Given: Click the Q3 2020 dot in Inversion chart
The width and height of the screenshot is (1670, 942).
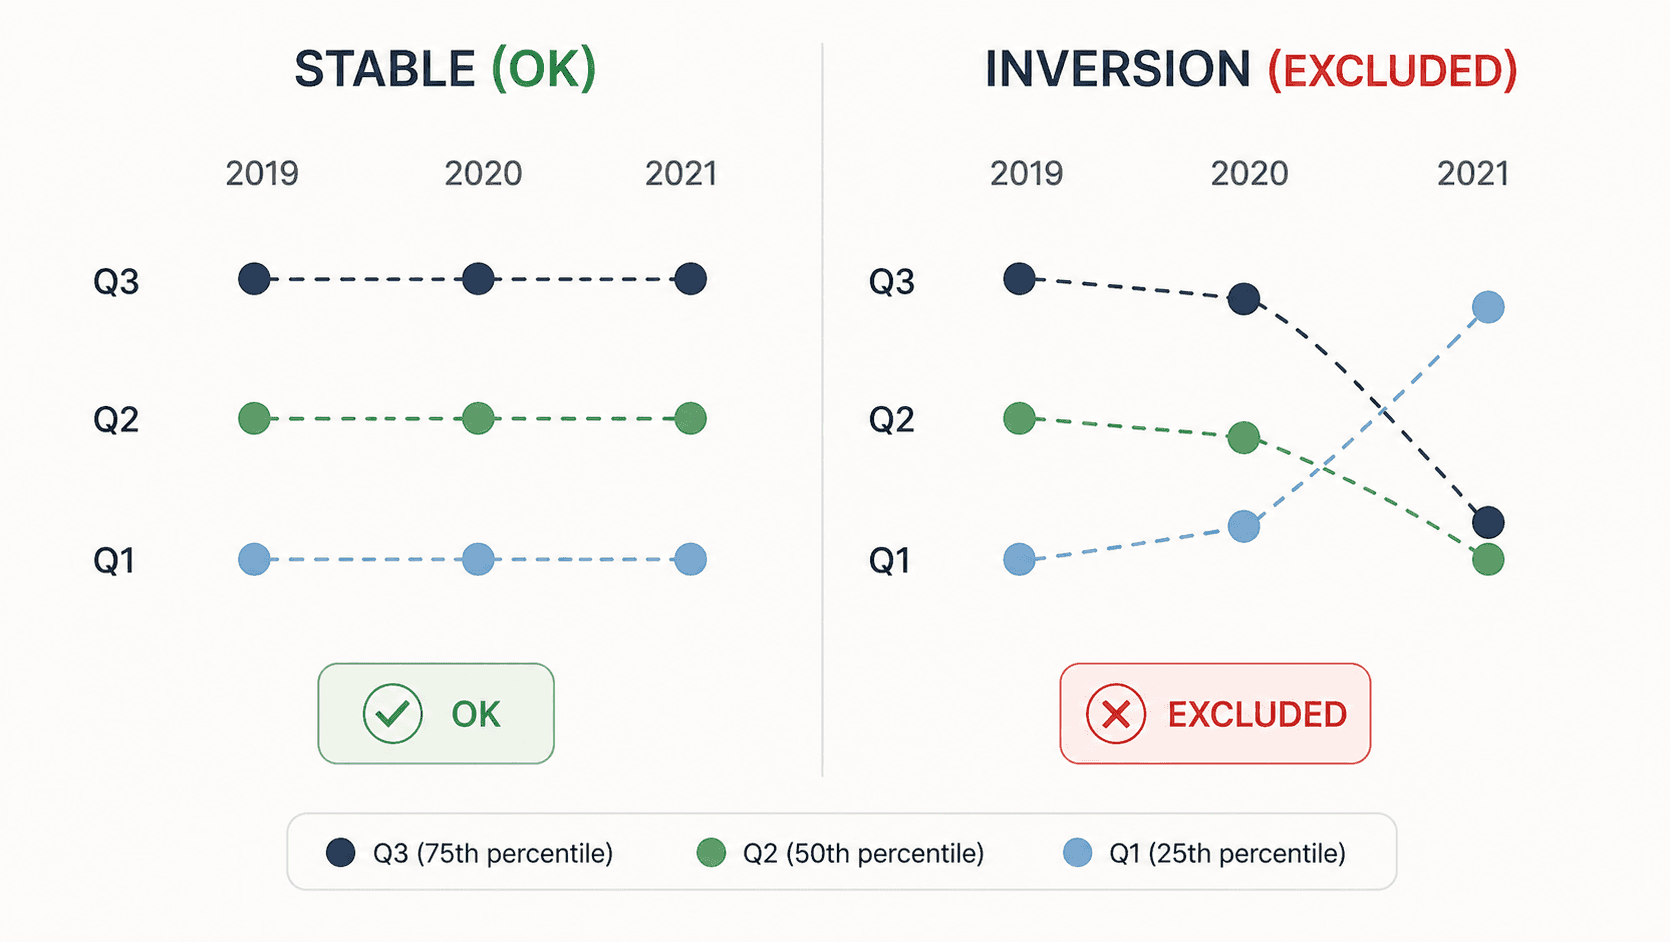Looking at the screenshot, I should (1243, 298).
